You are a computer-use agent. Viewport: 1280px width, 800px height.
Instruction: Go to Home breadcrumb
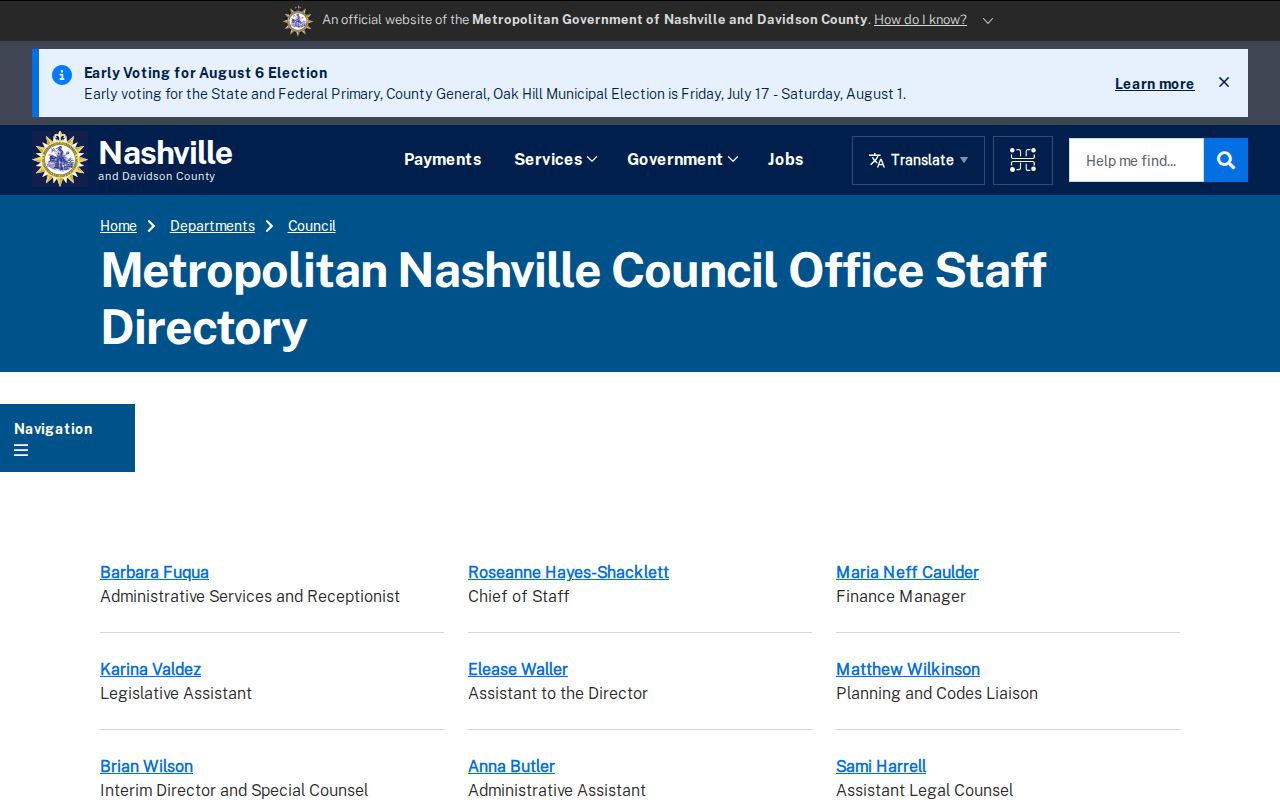(118, 226)
